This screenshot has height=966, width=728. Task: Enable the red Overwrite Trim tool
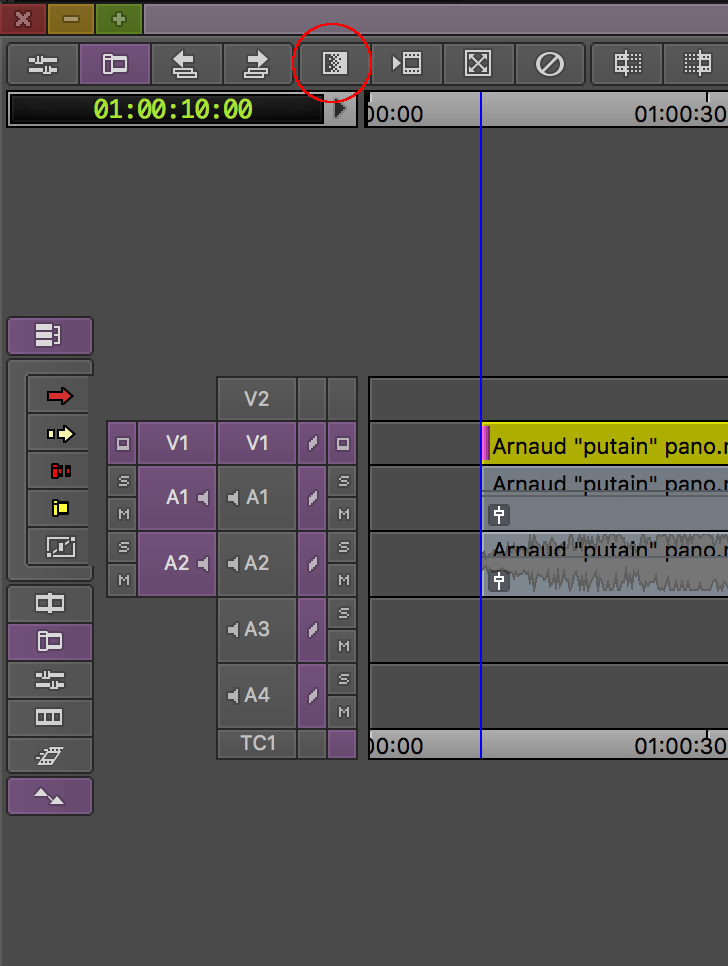pyautogui.click(x=60, y=471)
